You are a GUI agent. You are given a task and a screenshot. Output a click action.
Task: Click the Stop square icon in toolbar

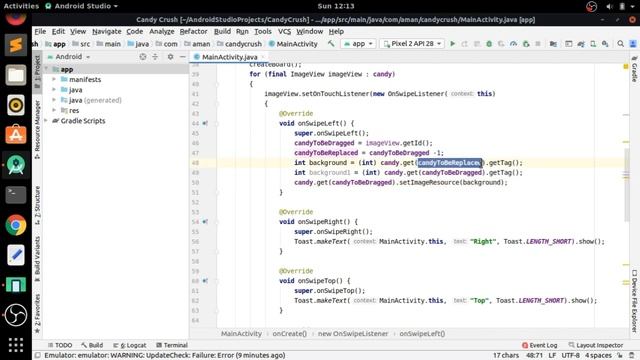(x=538, y=44)
